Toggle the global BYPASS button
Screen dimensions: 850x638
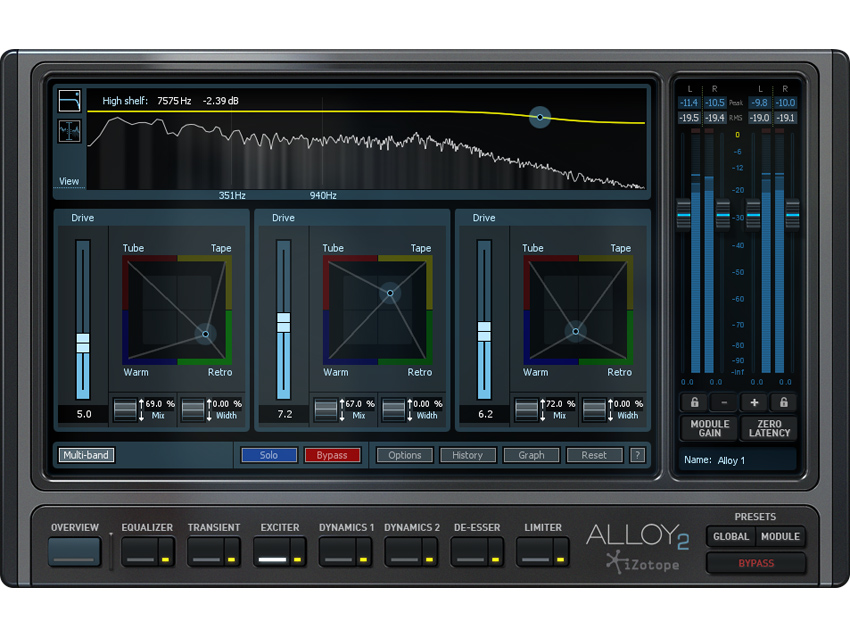[756, 563]
